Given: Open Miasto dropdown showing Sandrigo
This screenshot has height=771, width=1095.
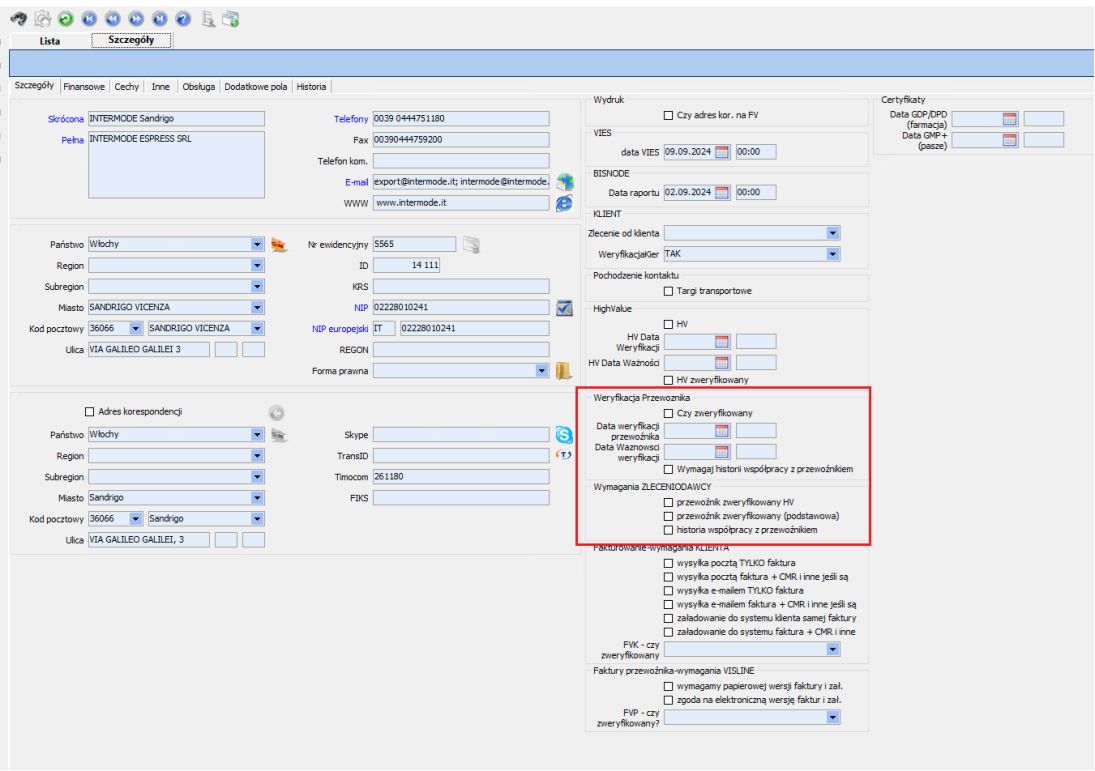Looking at the screenshot, I should coord(257,498).
